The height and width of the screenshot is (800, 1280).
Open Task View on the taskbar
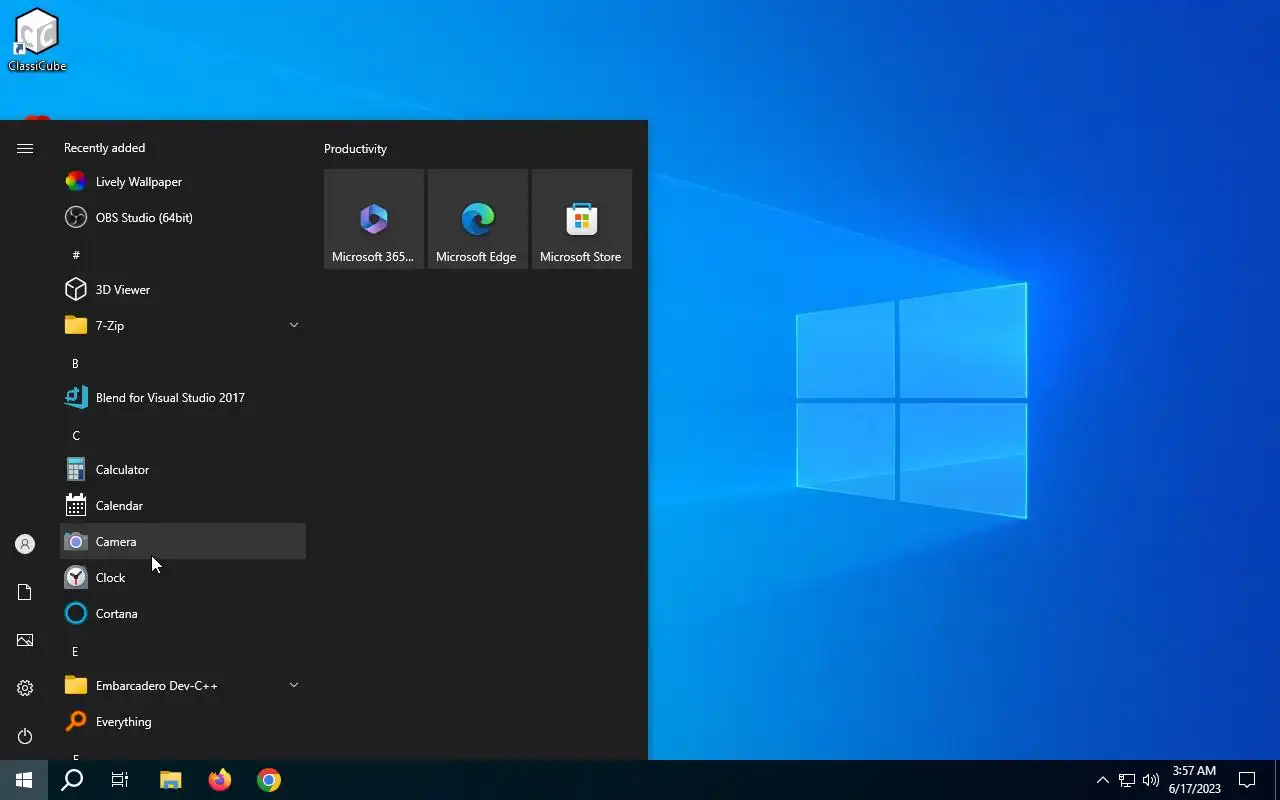tap(120, 780)
